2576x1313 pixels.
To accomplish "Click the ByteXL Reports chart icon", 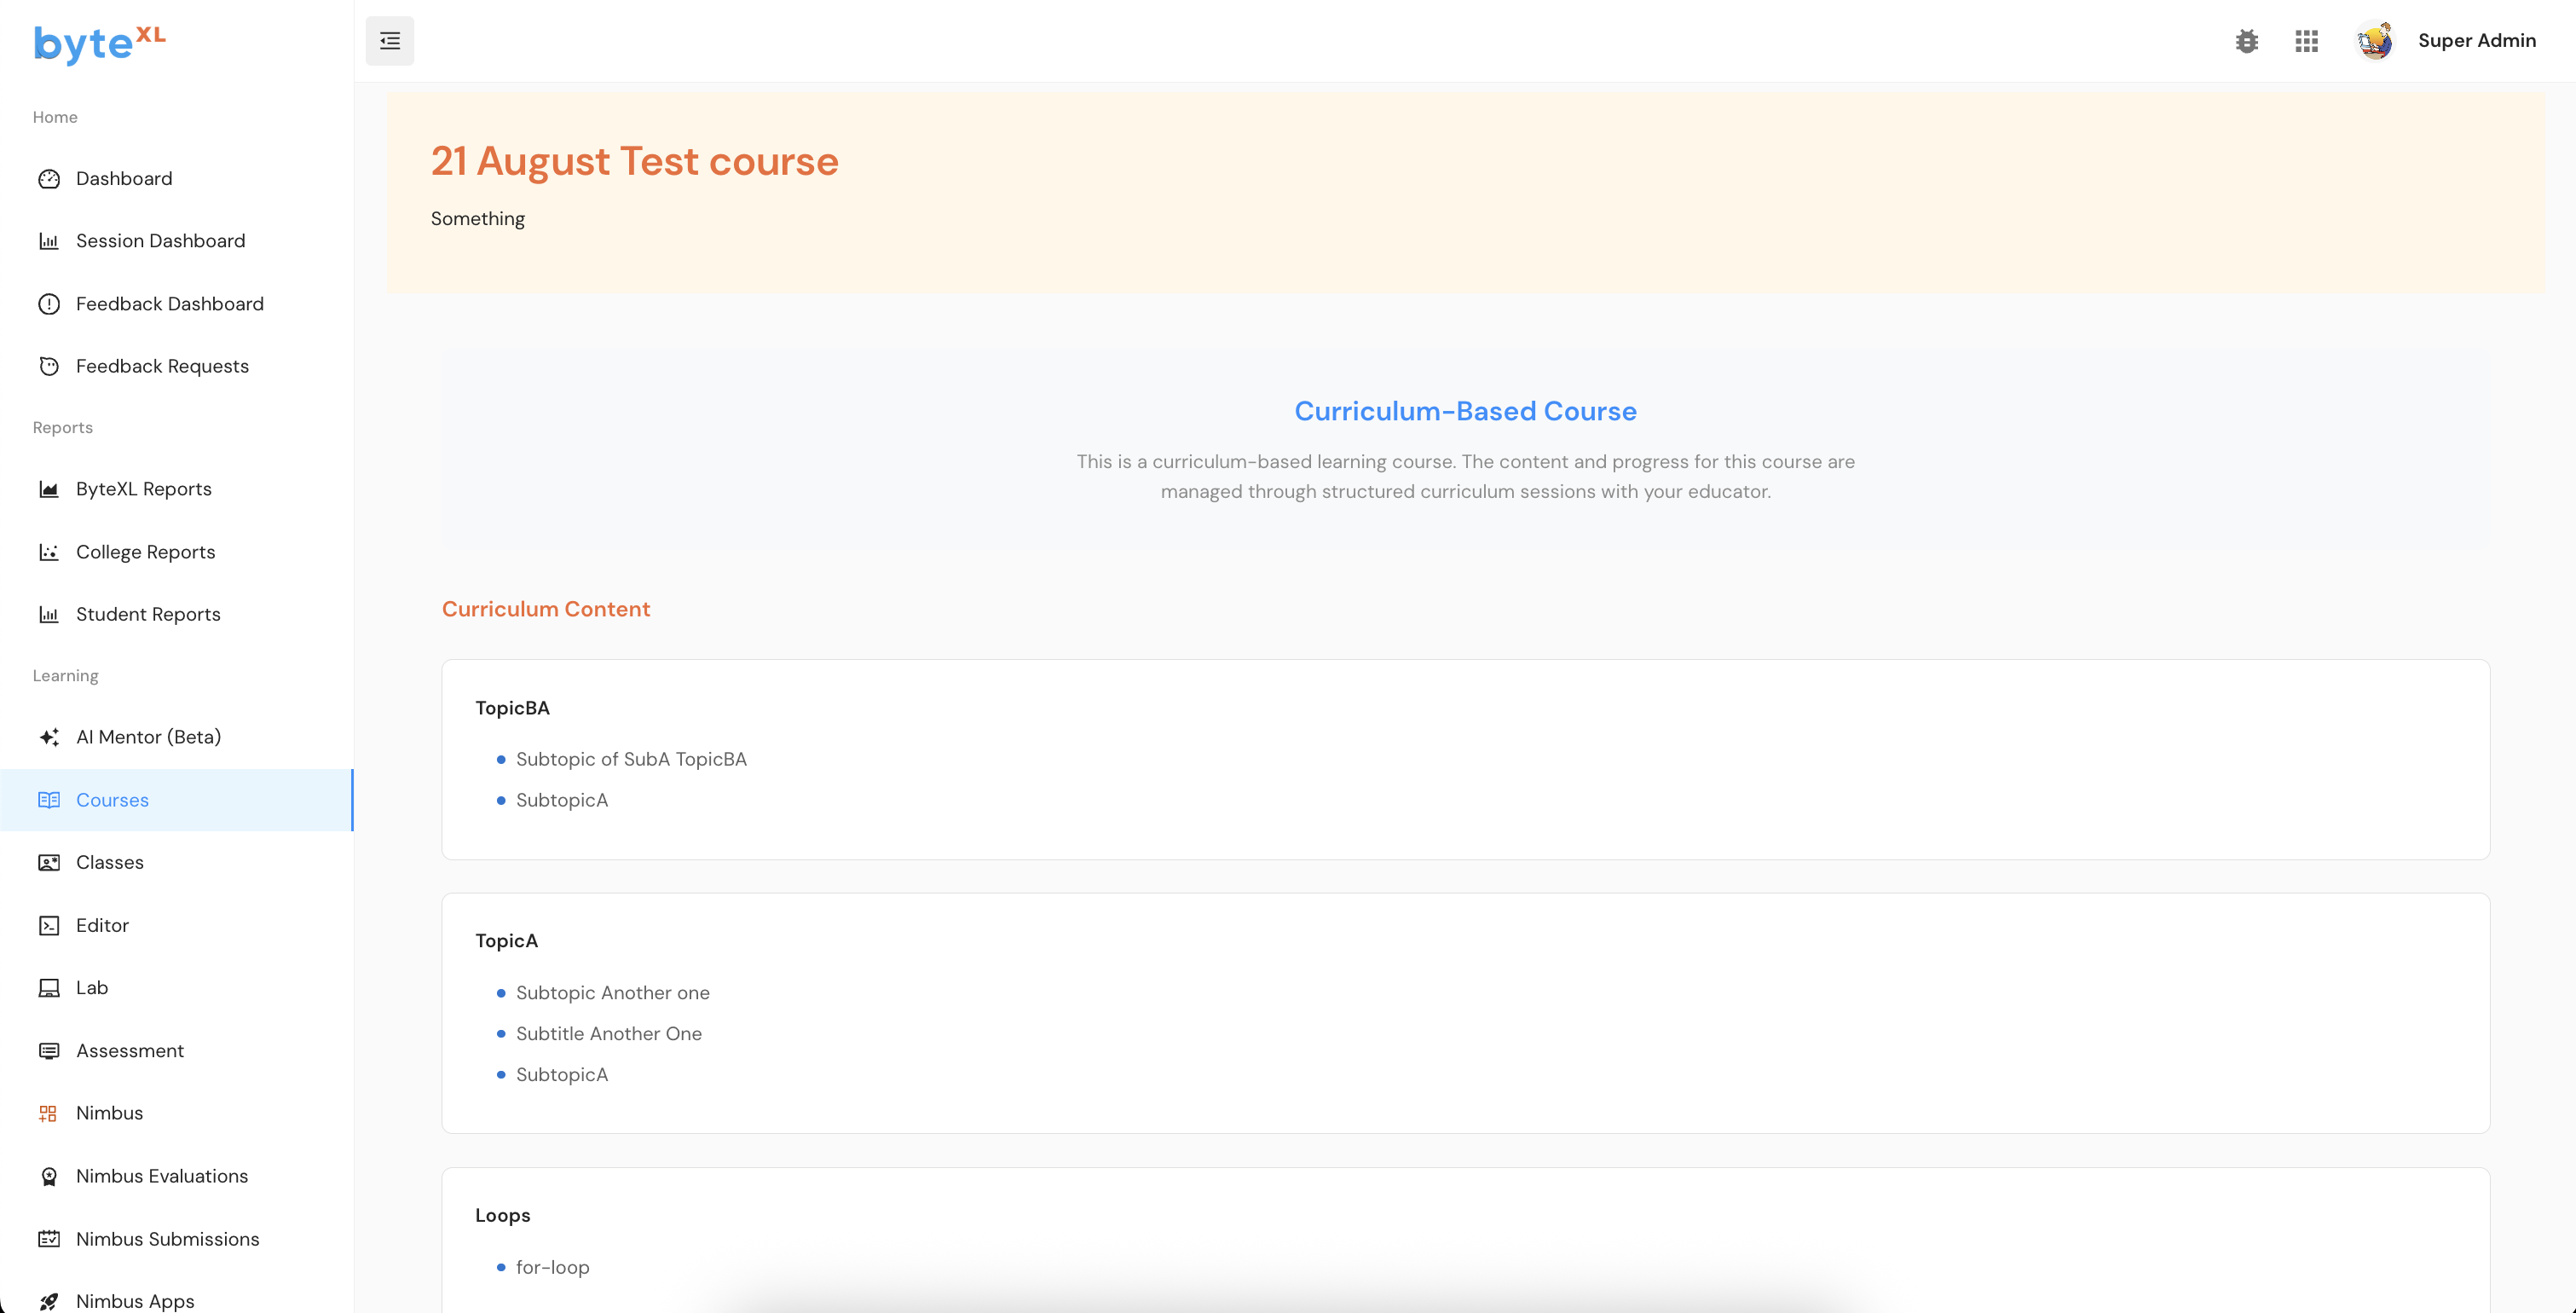I will click(x=49, y=489).
